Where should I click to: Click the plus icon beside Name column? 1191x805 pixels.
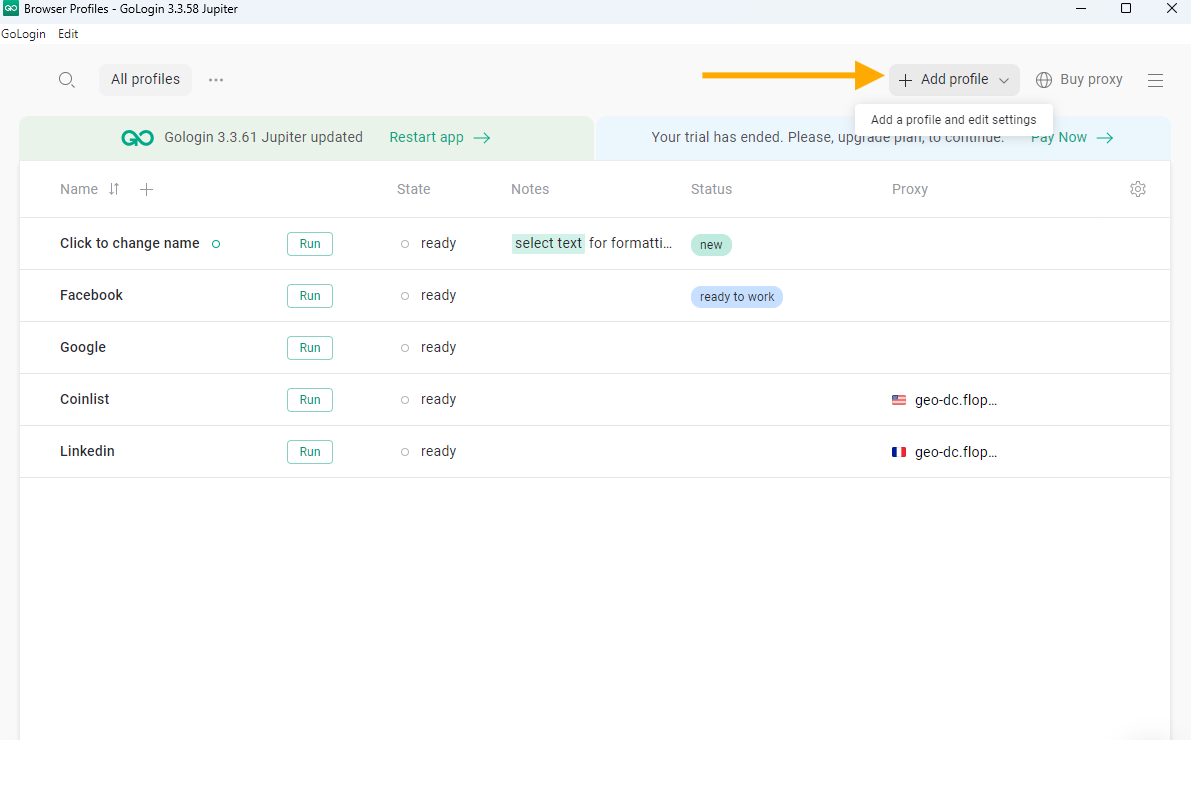coord(147,189)
